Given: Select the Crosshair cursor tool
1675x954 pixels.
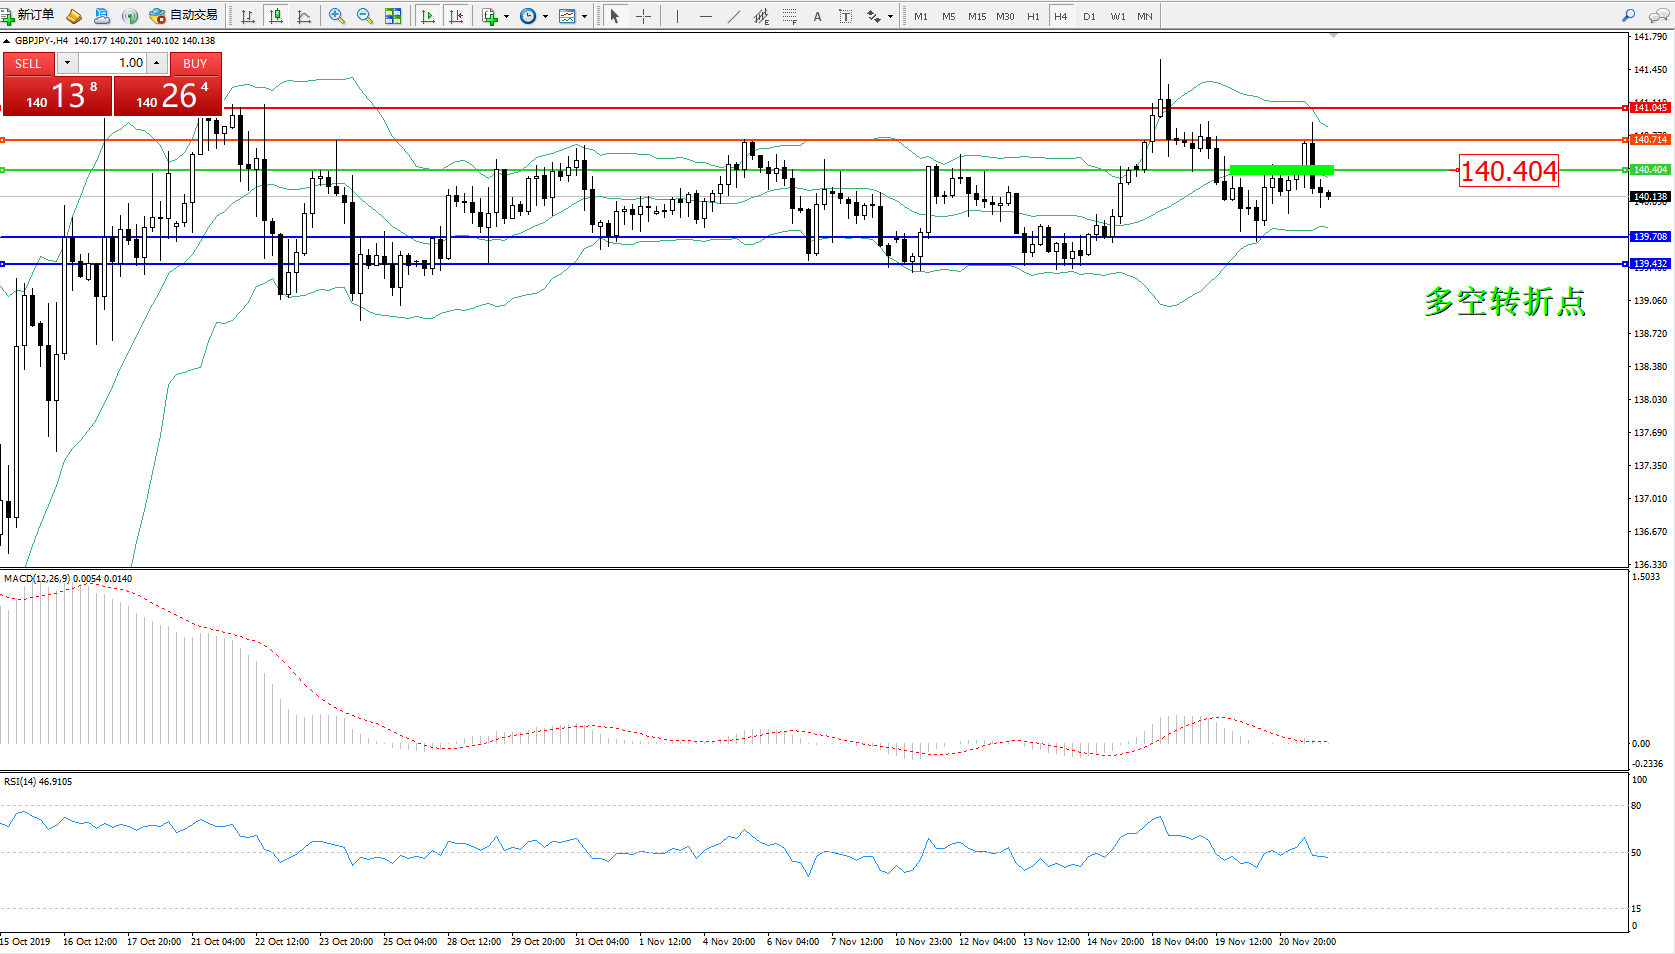Looking at the screenshot, I should [643, 16].
